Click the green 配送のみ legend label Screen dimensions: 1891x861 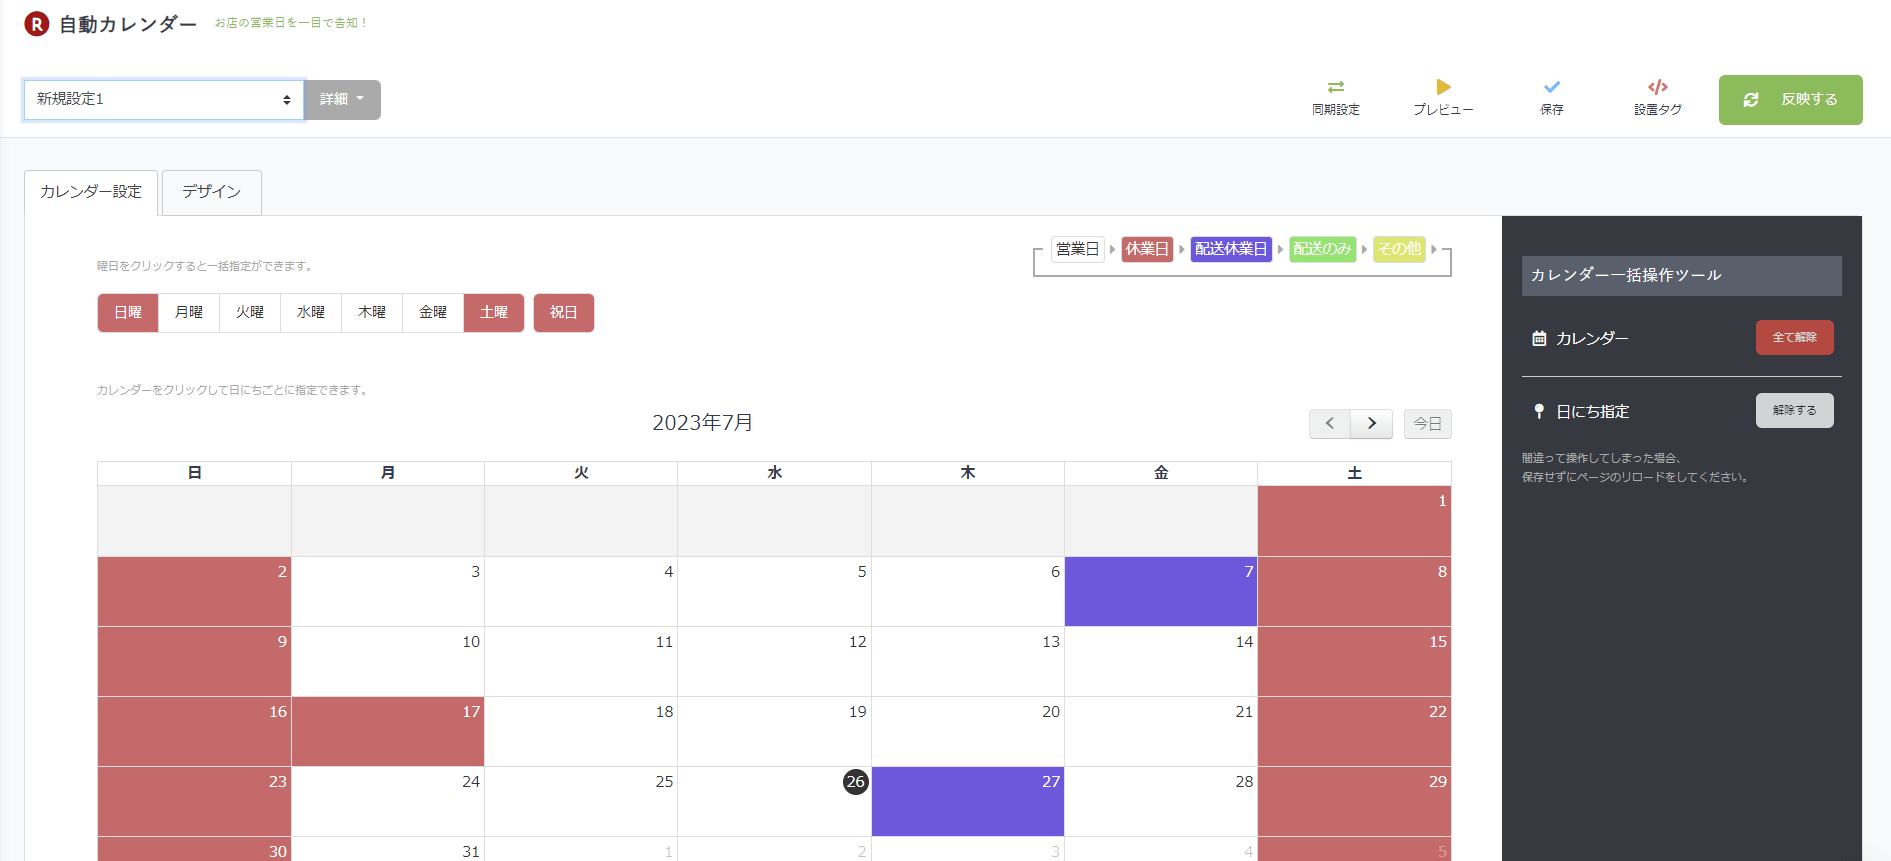1322,249
